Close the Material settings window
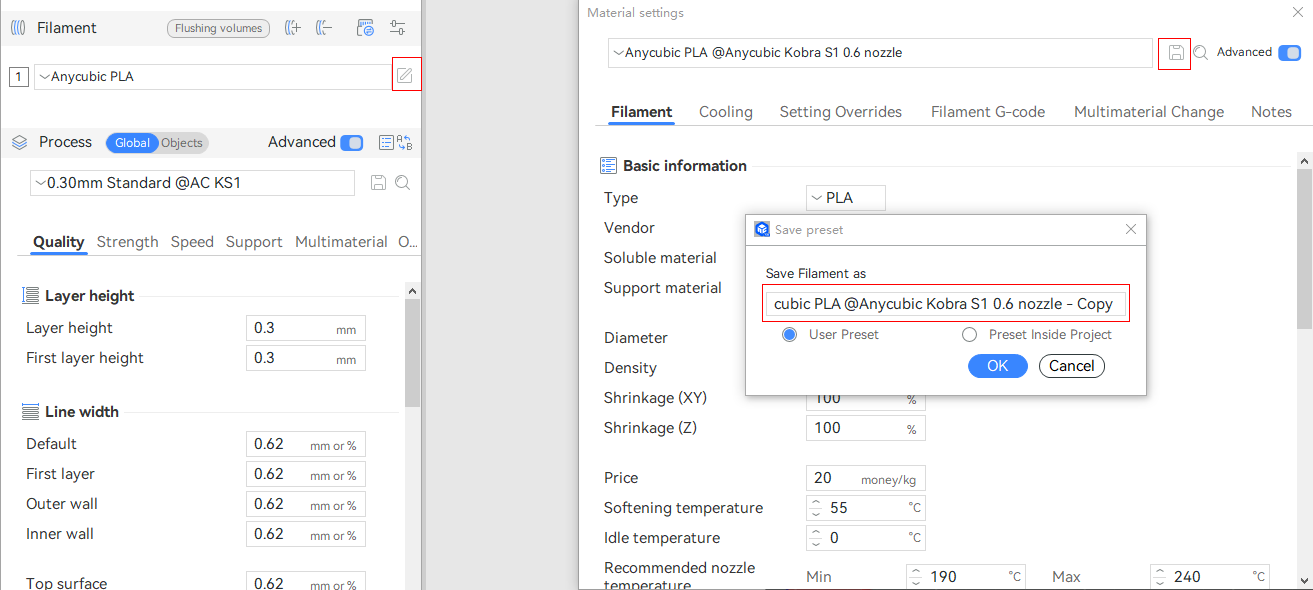 pos(1298,12)
